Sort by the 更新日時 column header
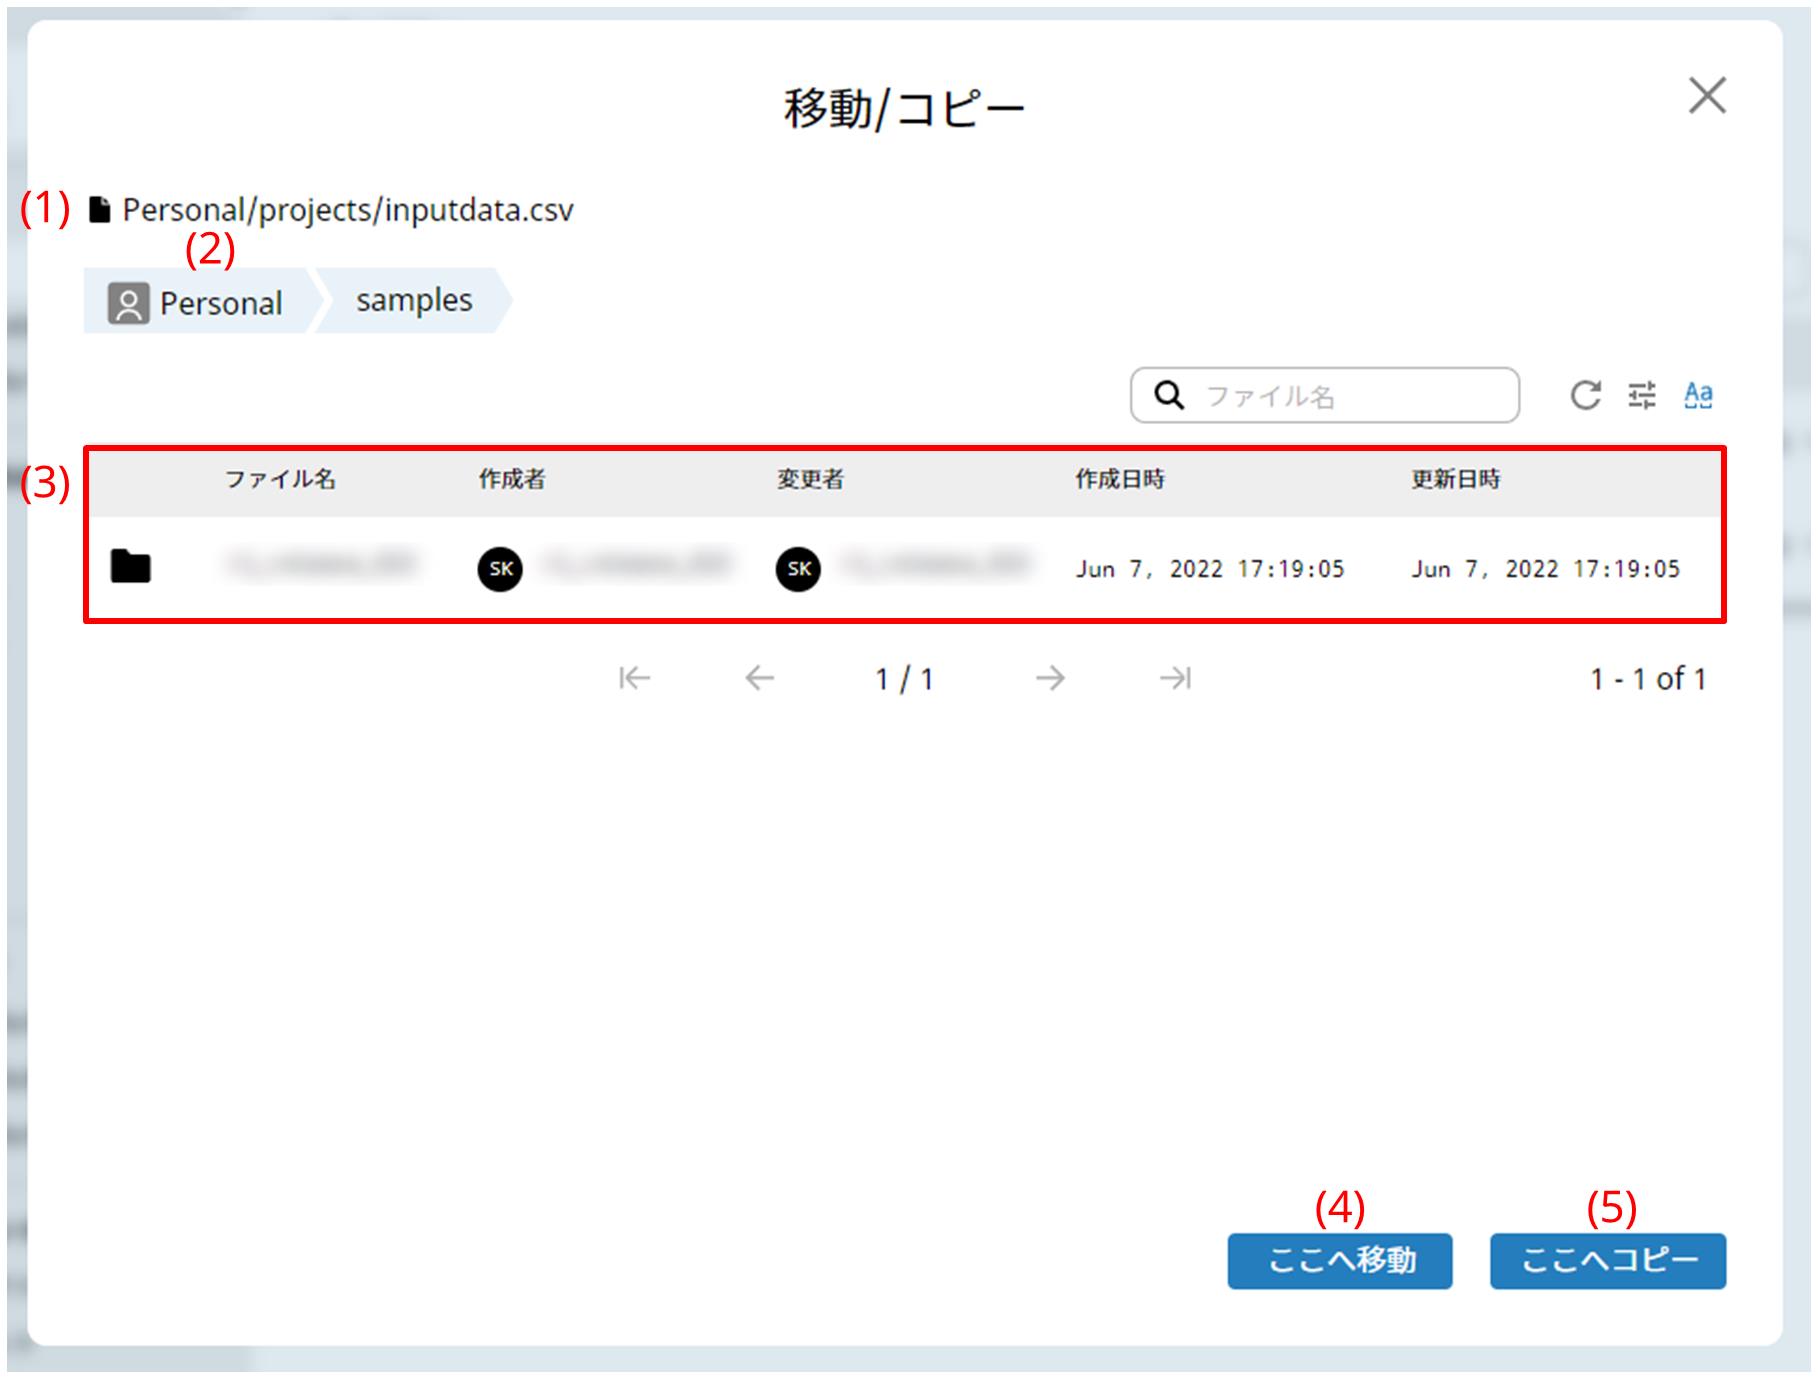Viewport: 1818px width, 1379px height. pyautogui.click(x=1456, y=480)
